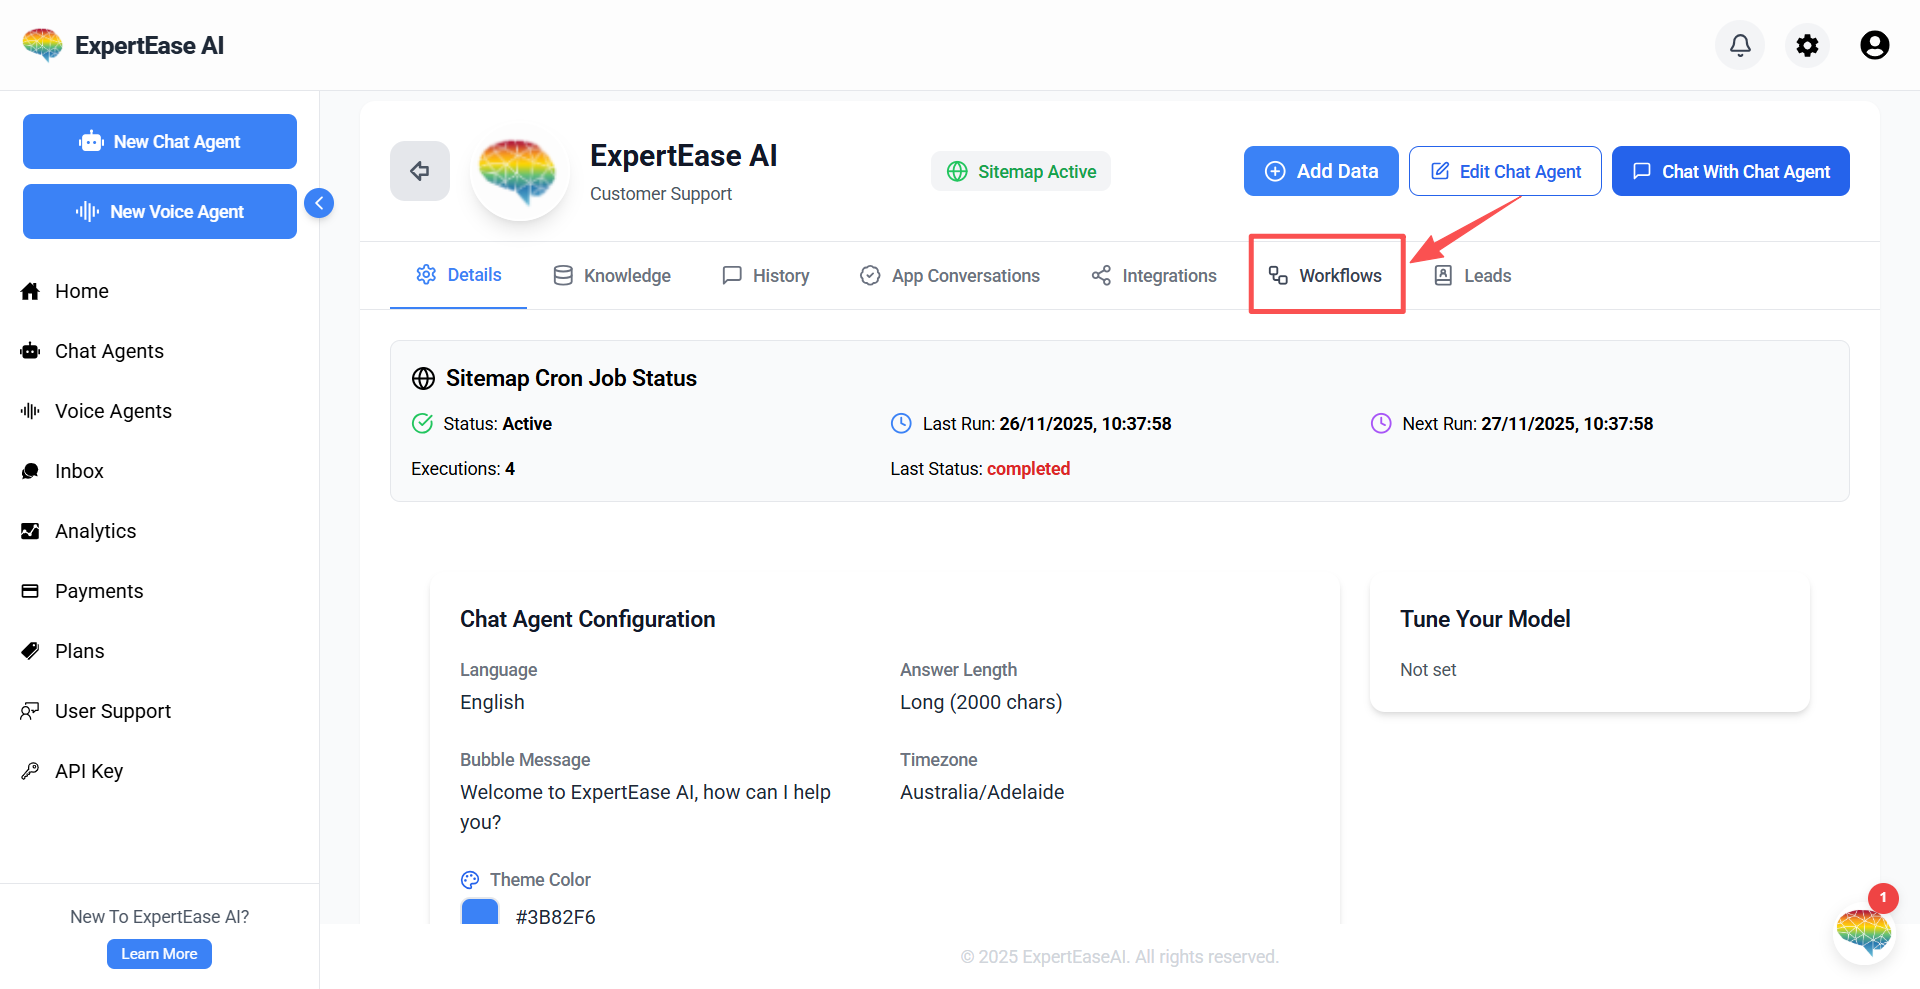Click the Sitemap Active status badge
Screen dimensions: 1920x989
point(1020,171)
